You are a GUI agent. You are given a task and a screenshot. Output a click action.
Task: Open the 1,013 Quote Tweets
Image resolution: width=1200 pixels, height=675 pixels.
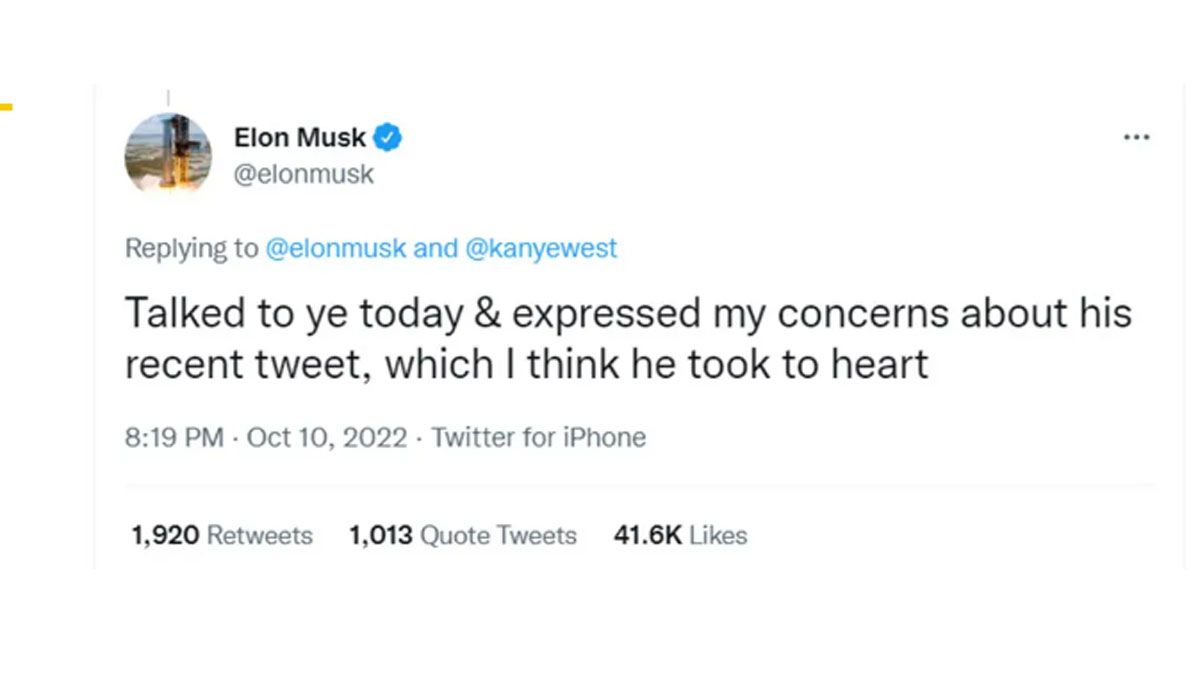point(461,535)
